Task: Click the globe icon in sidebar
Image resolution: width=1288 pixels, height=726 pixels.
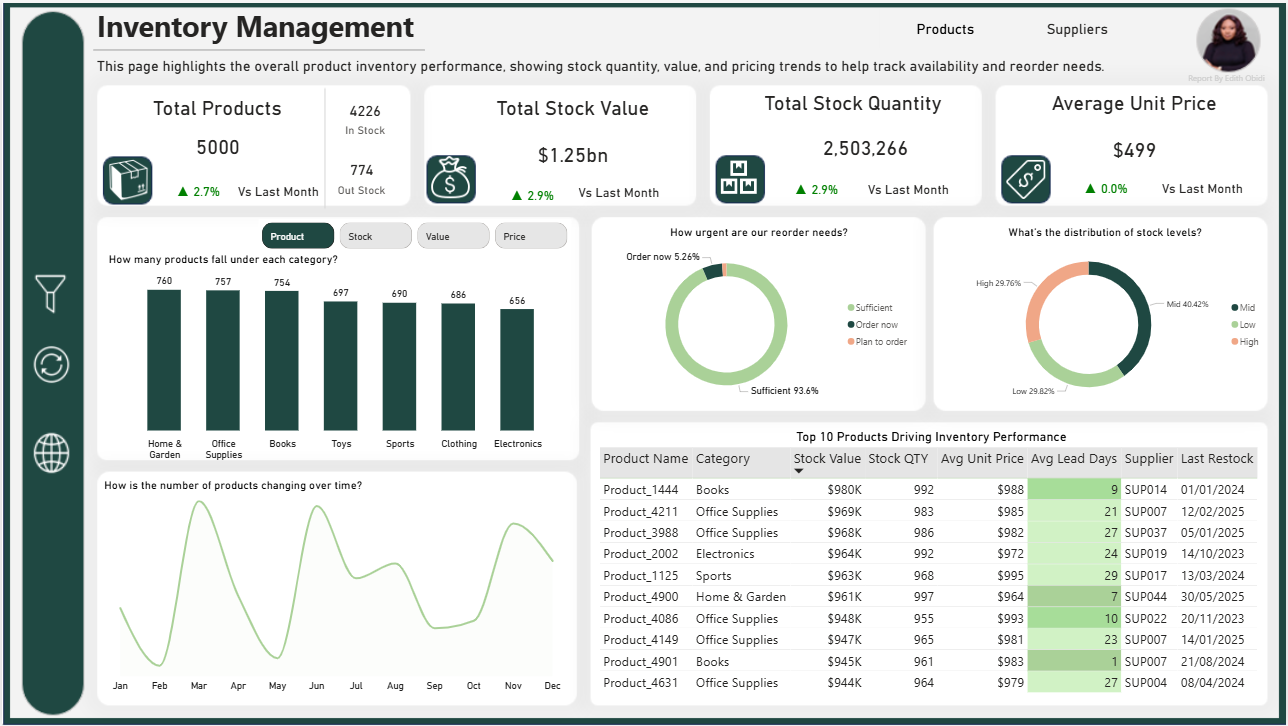Action: coord(51,453)
